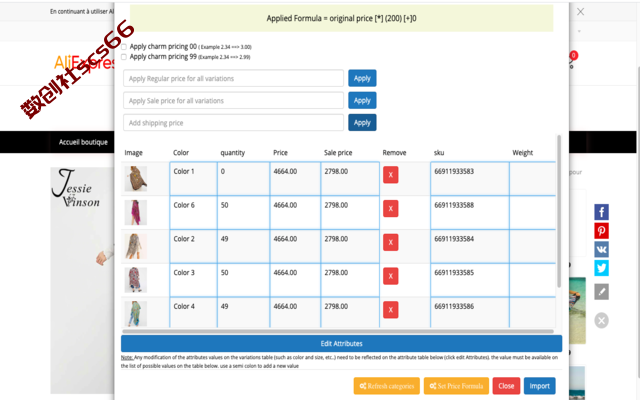Click the Add shipping price field

(233, 122)
